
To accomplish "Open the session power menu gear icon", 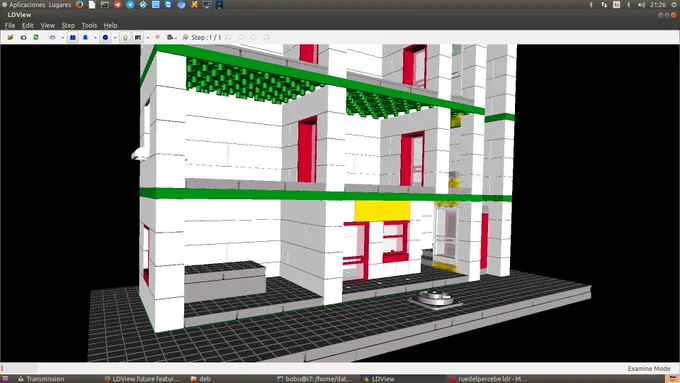I will 674,5.
